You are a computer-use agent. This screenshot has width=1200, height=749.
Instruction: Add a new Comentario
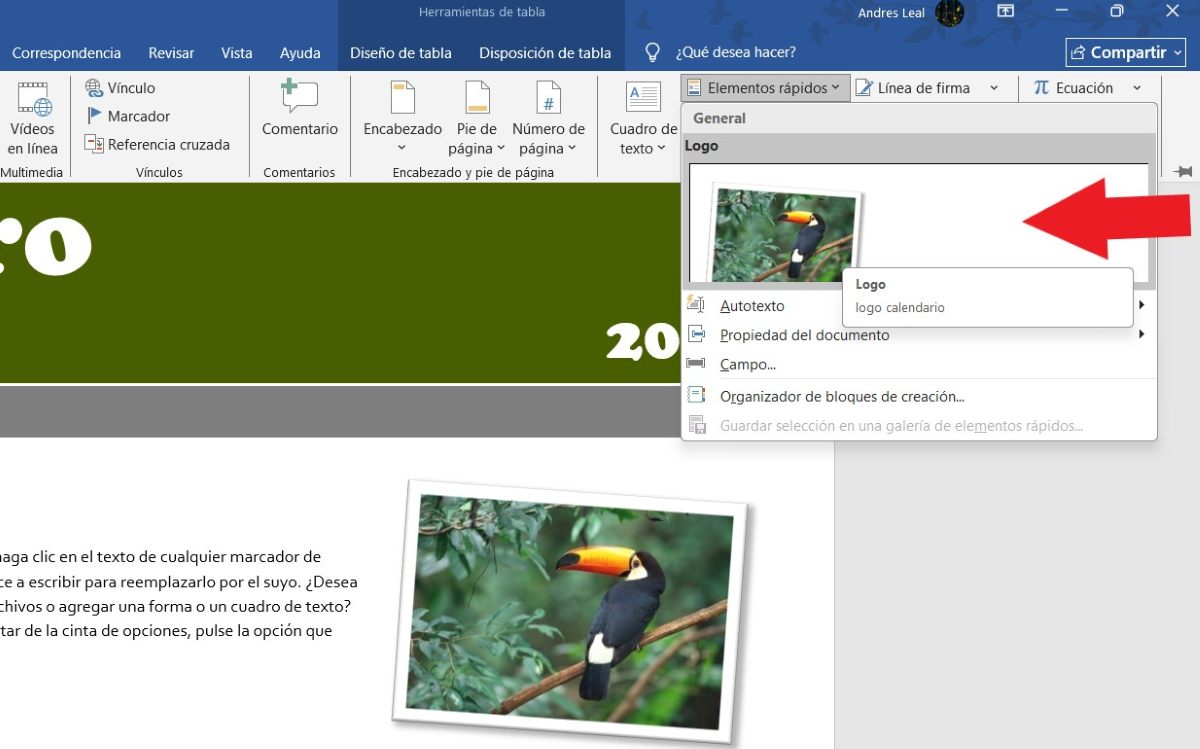coord(300,110)
